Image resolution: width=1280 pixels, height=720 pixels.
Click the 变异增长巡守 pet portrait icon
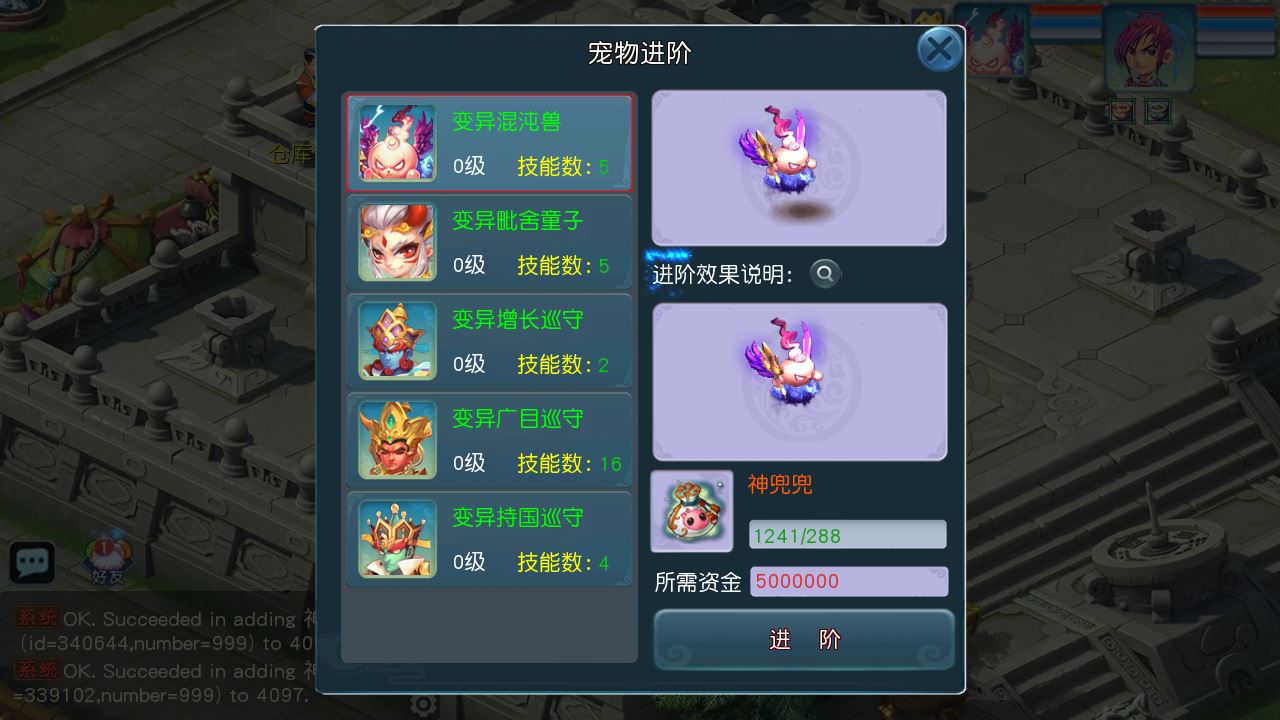tap(397, 341)
